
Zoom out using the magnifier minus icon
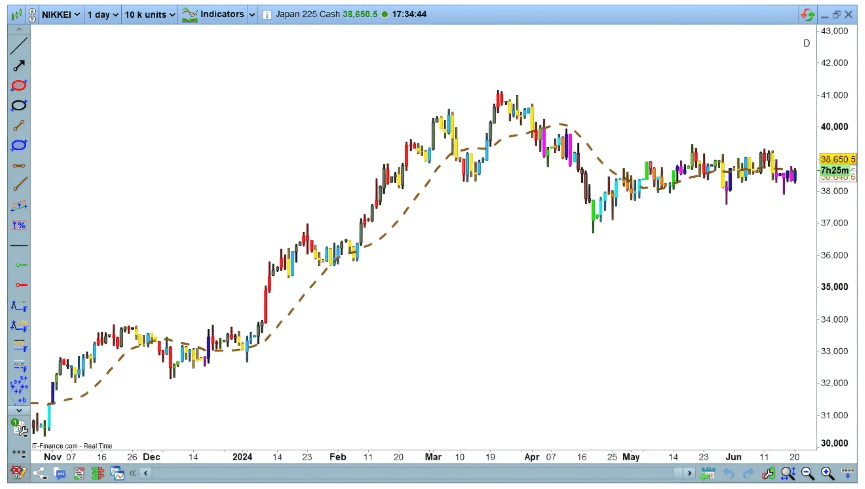(x=807, y=473)
